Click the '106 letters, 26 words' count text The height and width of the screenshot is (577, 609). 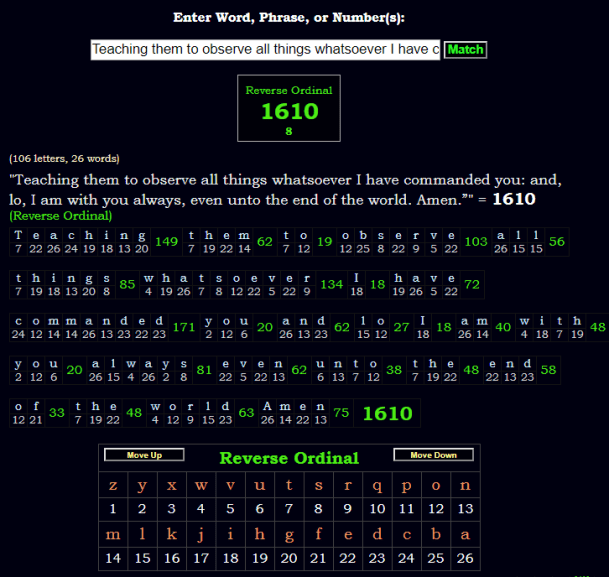(64, 158)
